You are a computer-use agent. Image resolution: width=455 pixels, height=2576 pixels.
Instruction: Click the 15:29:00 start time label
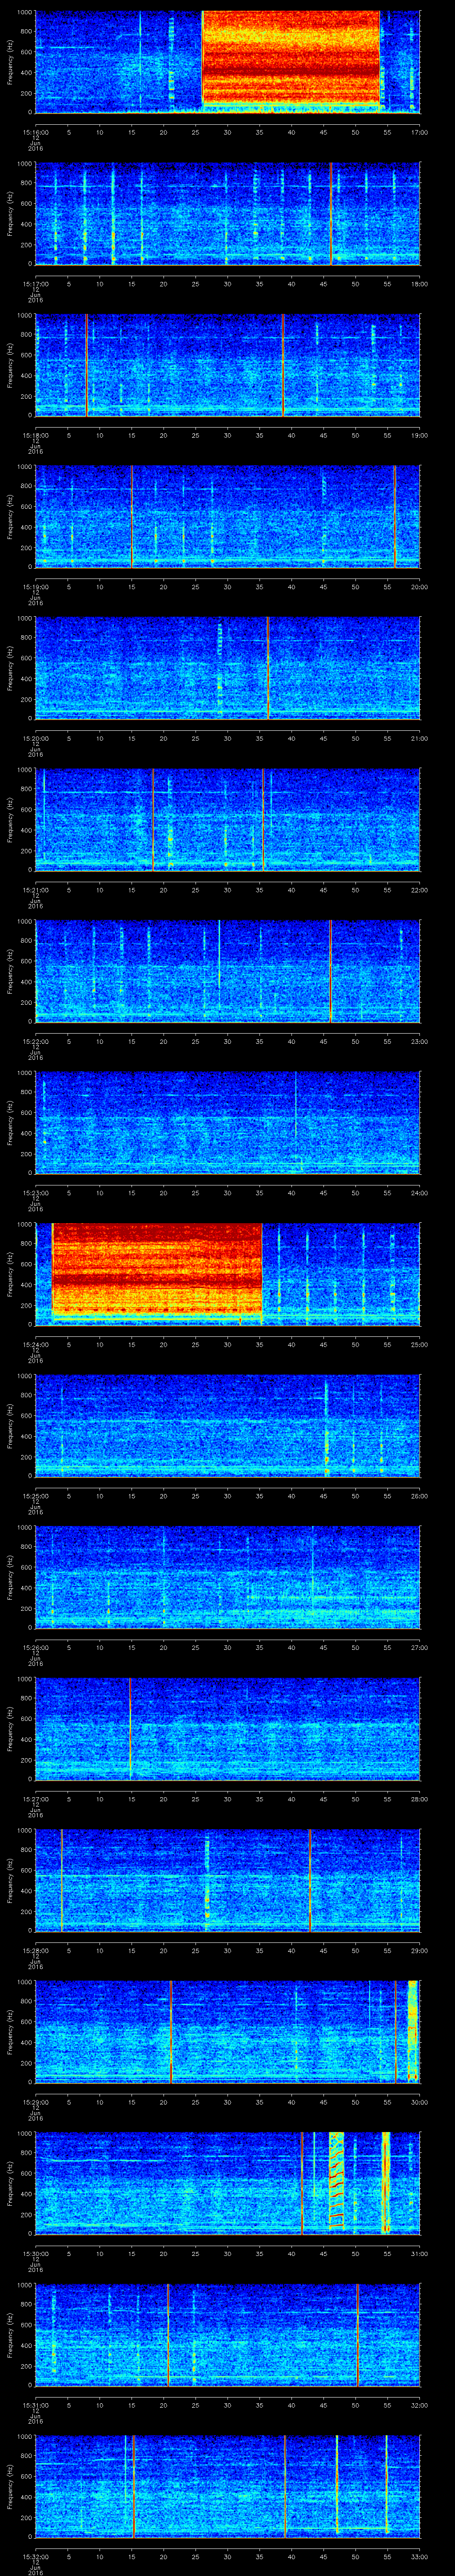point(35,2101)
